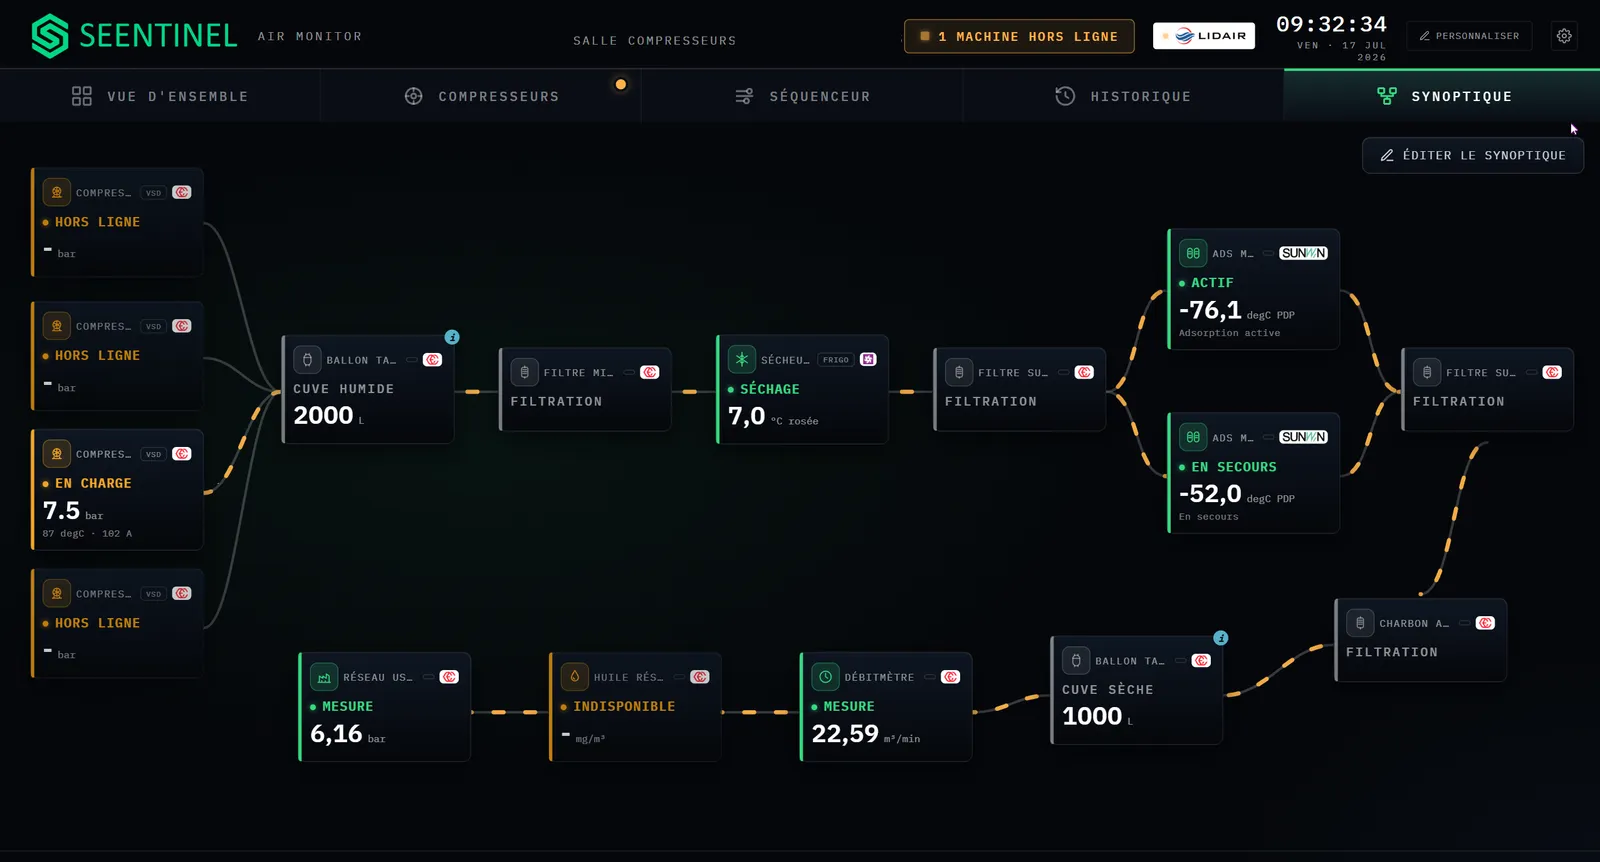Click small pill indicator on Filtre Mi card
This screenshot has width=1600, height=862.
pos(630,372)
